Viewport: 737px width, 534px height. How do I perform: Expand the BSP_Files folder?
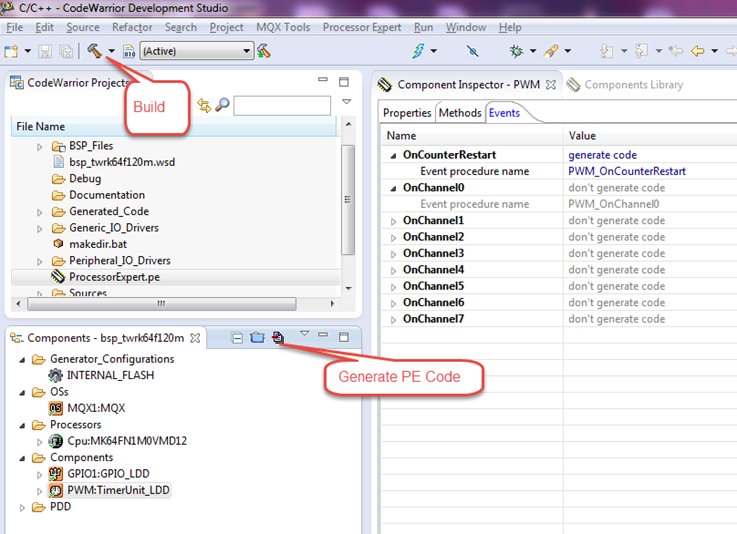tap(40, 147)
